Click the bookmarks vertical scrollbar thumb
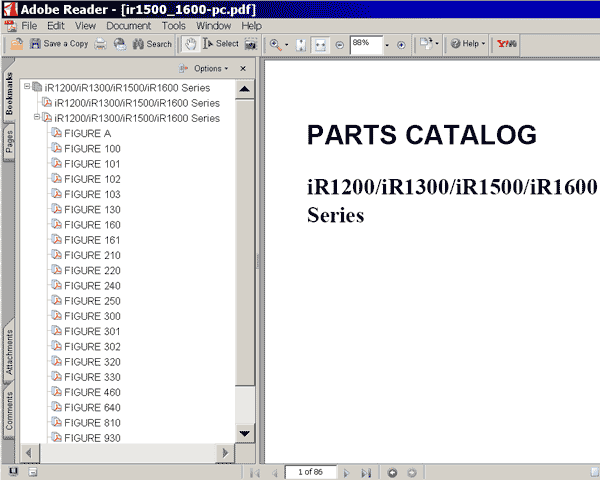 coord(245,242)
